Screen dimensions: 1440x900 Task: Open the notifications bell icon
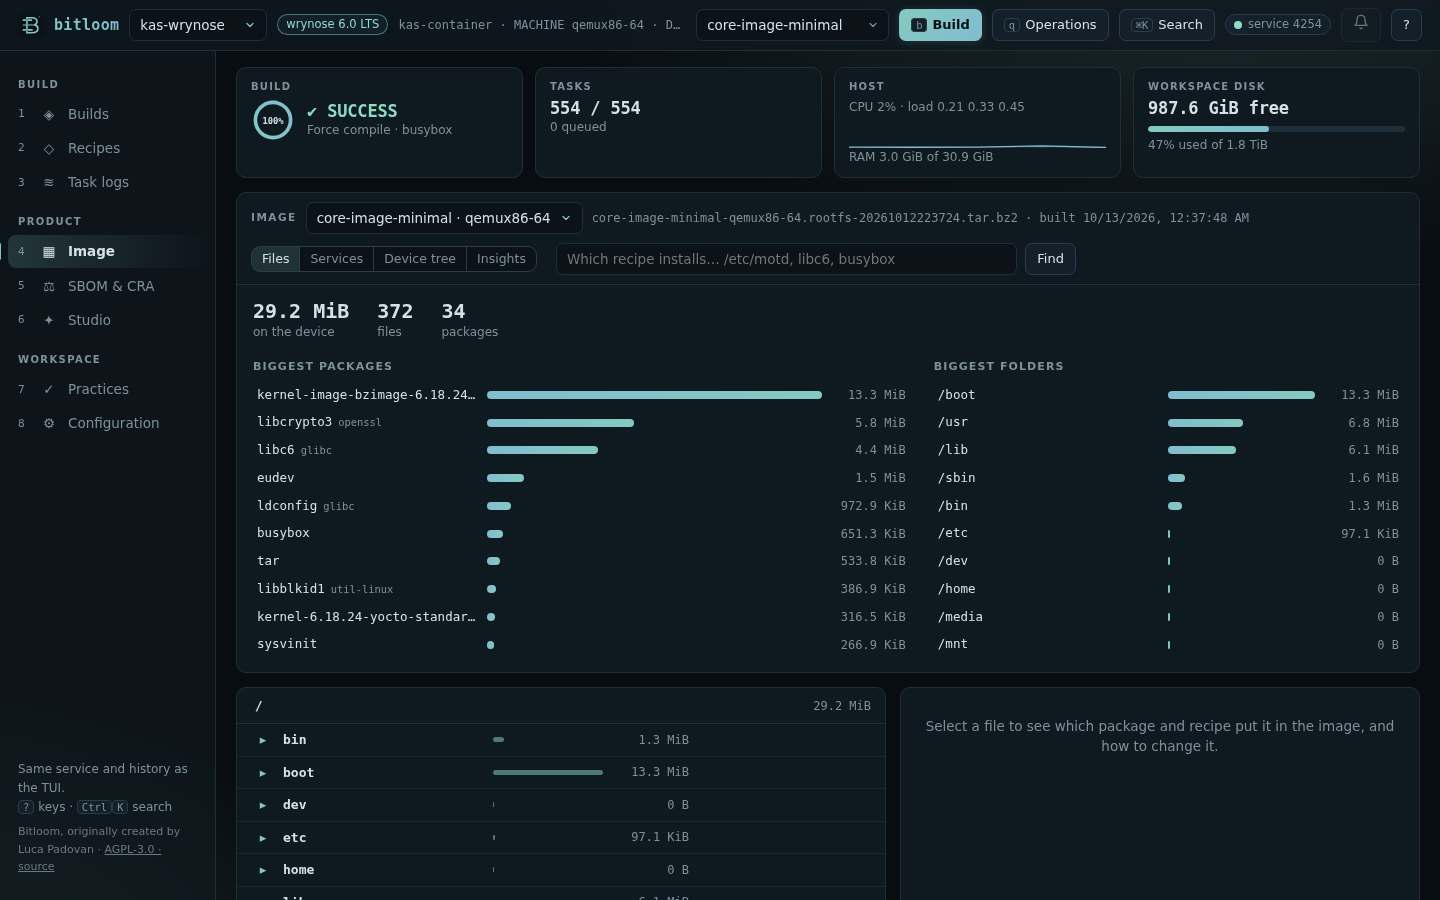(x=1361, y=24)
